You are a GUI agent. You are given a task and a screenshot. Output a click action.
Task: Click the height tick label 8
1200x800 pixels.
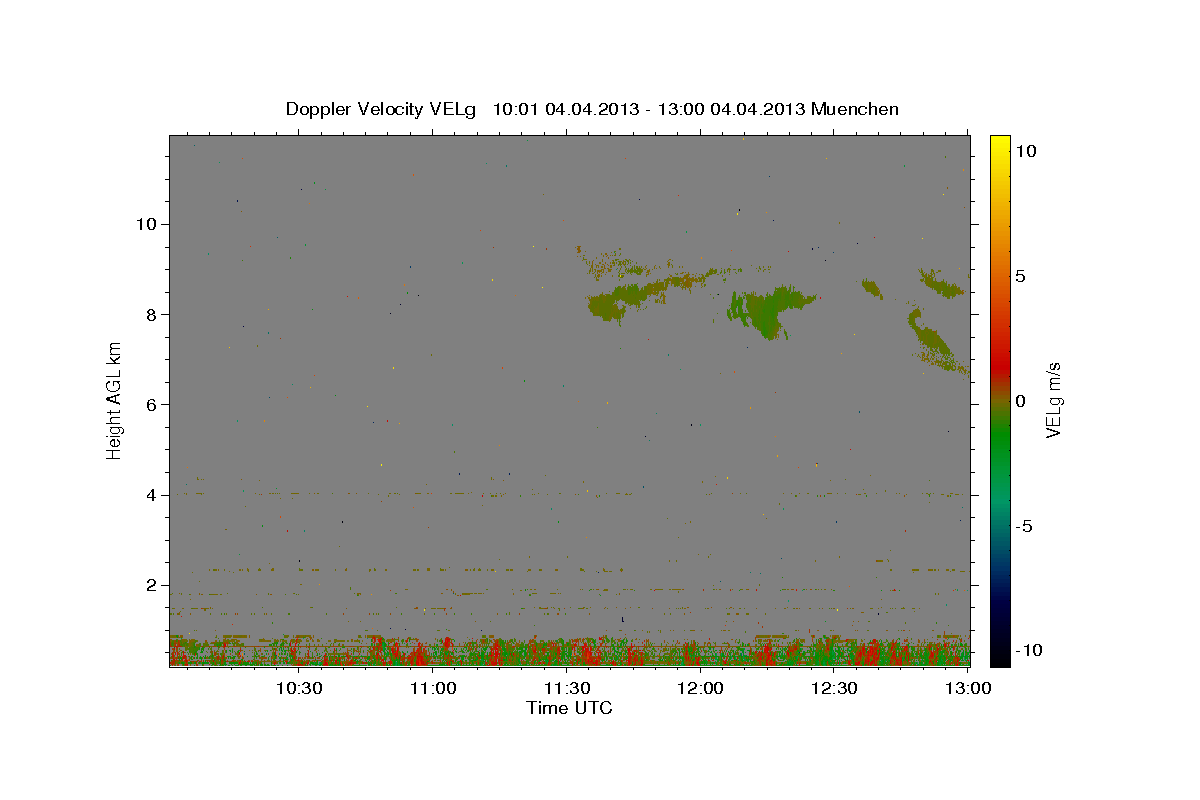pos(153,314)
